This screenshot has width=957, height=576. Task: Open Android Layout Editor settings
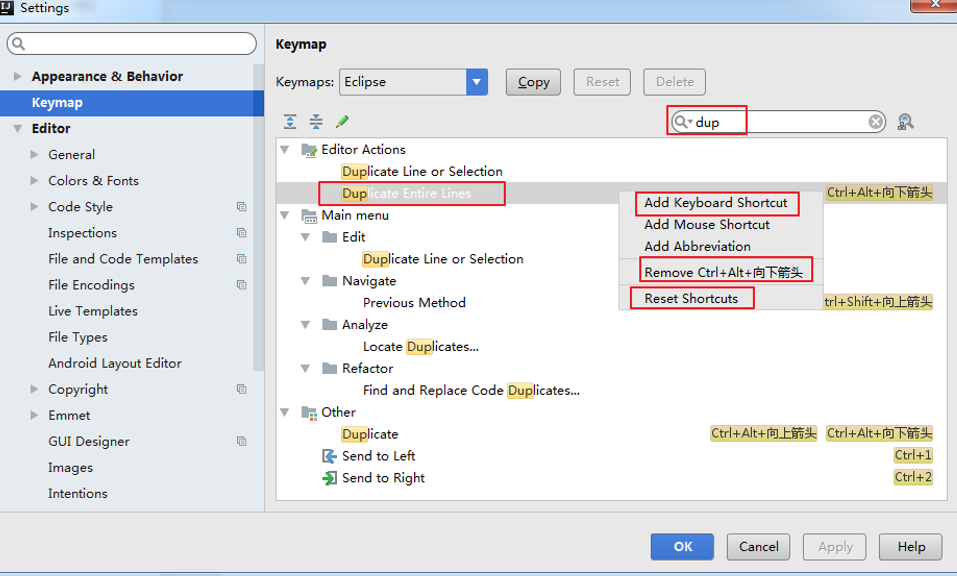pyautogui.click(x=115, y=363)
